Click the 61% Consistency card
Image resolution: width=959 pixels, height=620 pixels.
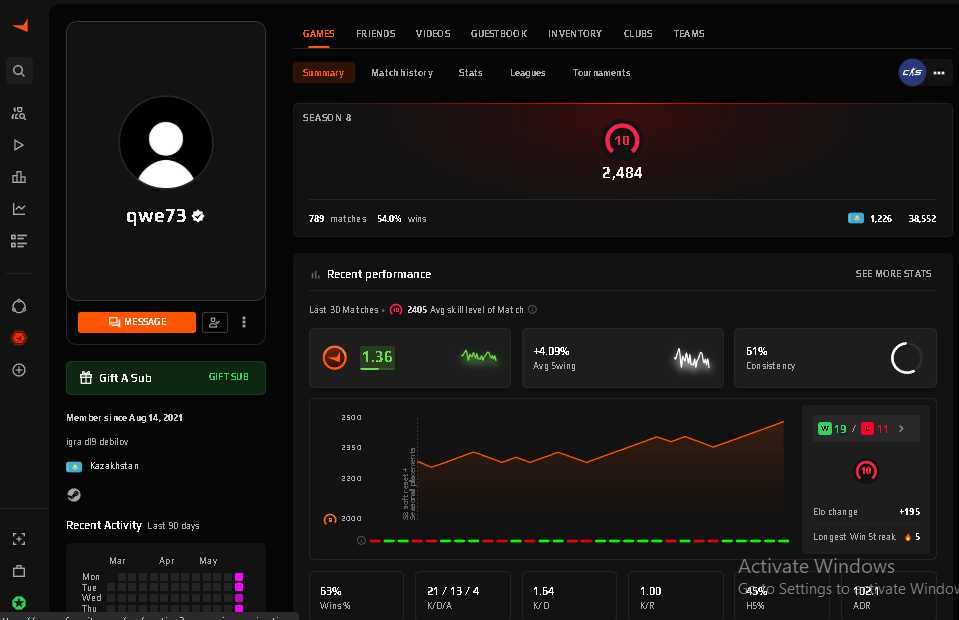pyautogui.click(x=835, y=358)
